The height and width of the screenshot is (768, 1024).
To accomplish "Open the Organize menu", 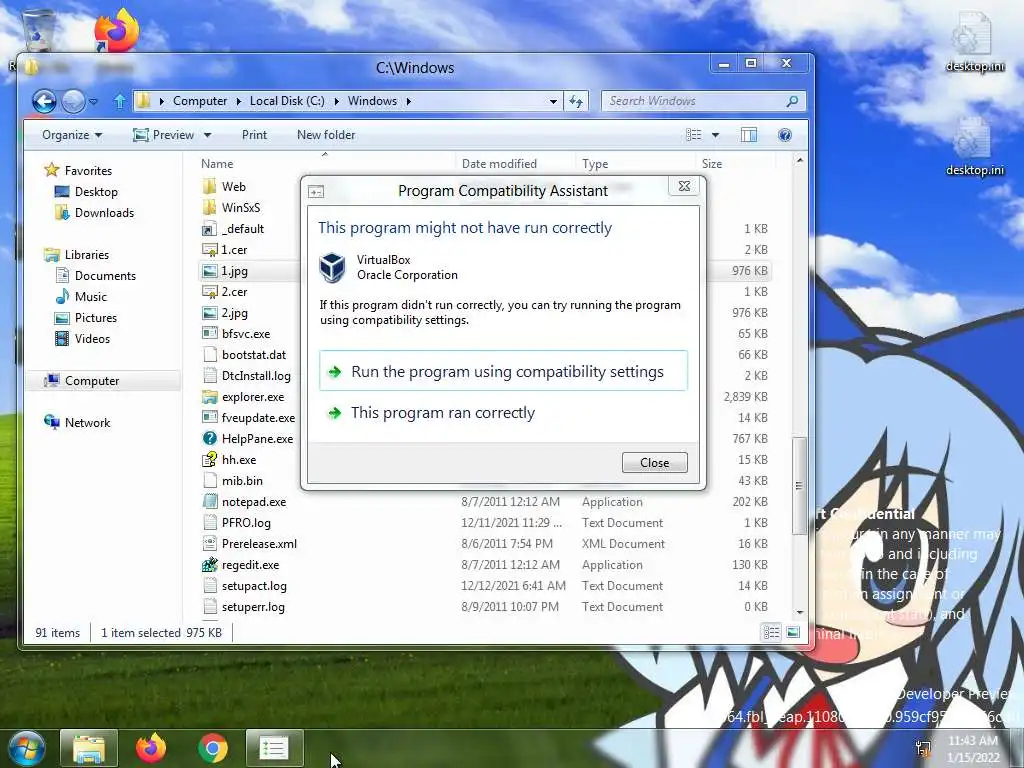I will click(x=72, y=135).
